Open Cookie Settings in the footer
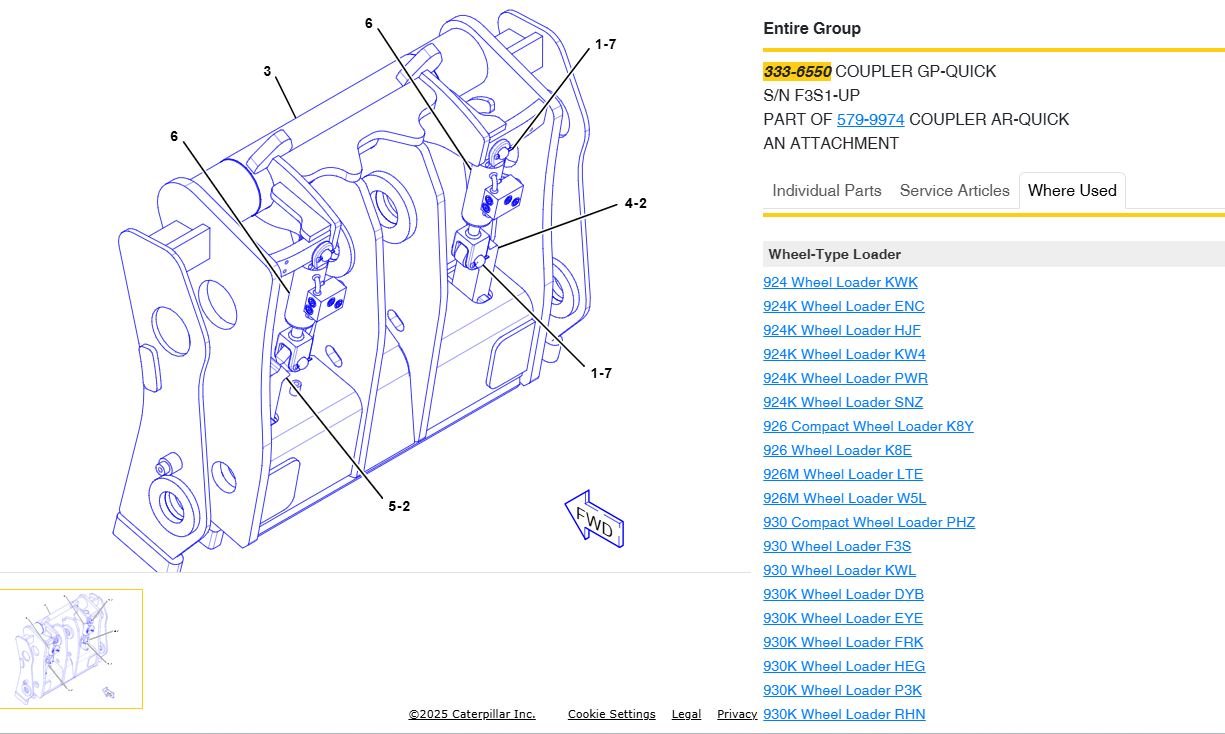Viewport: 1225px width, 734px height. [611, 714]
